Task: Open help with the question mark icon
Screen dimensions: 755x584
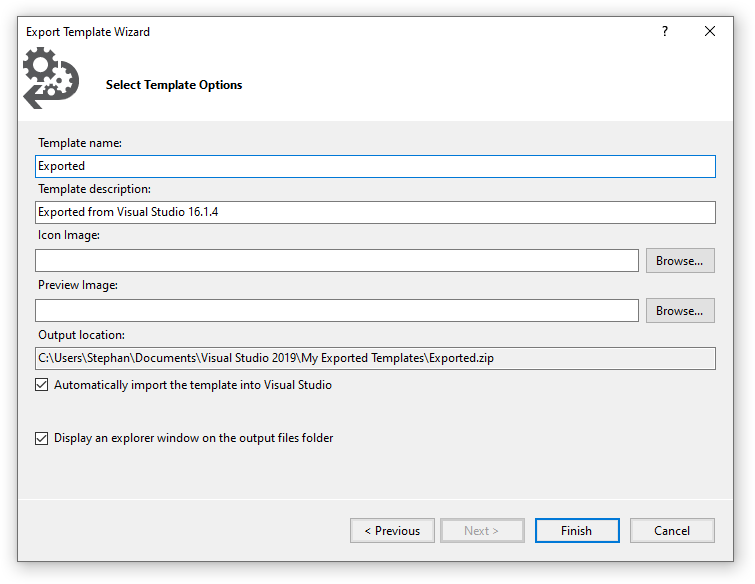Action: (x=664, y=31)
